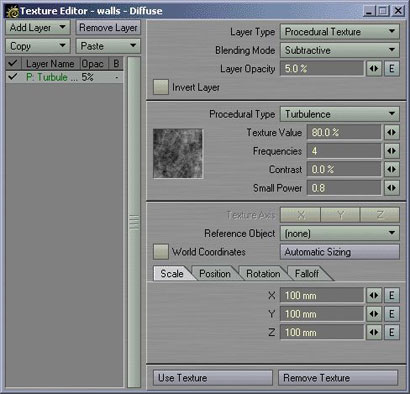
Task: Click checkmark column header in layer list
Action: (13, 63)
